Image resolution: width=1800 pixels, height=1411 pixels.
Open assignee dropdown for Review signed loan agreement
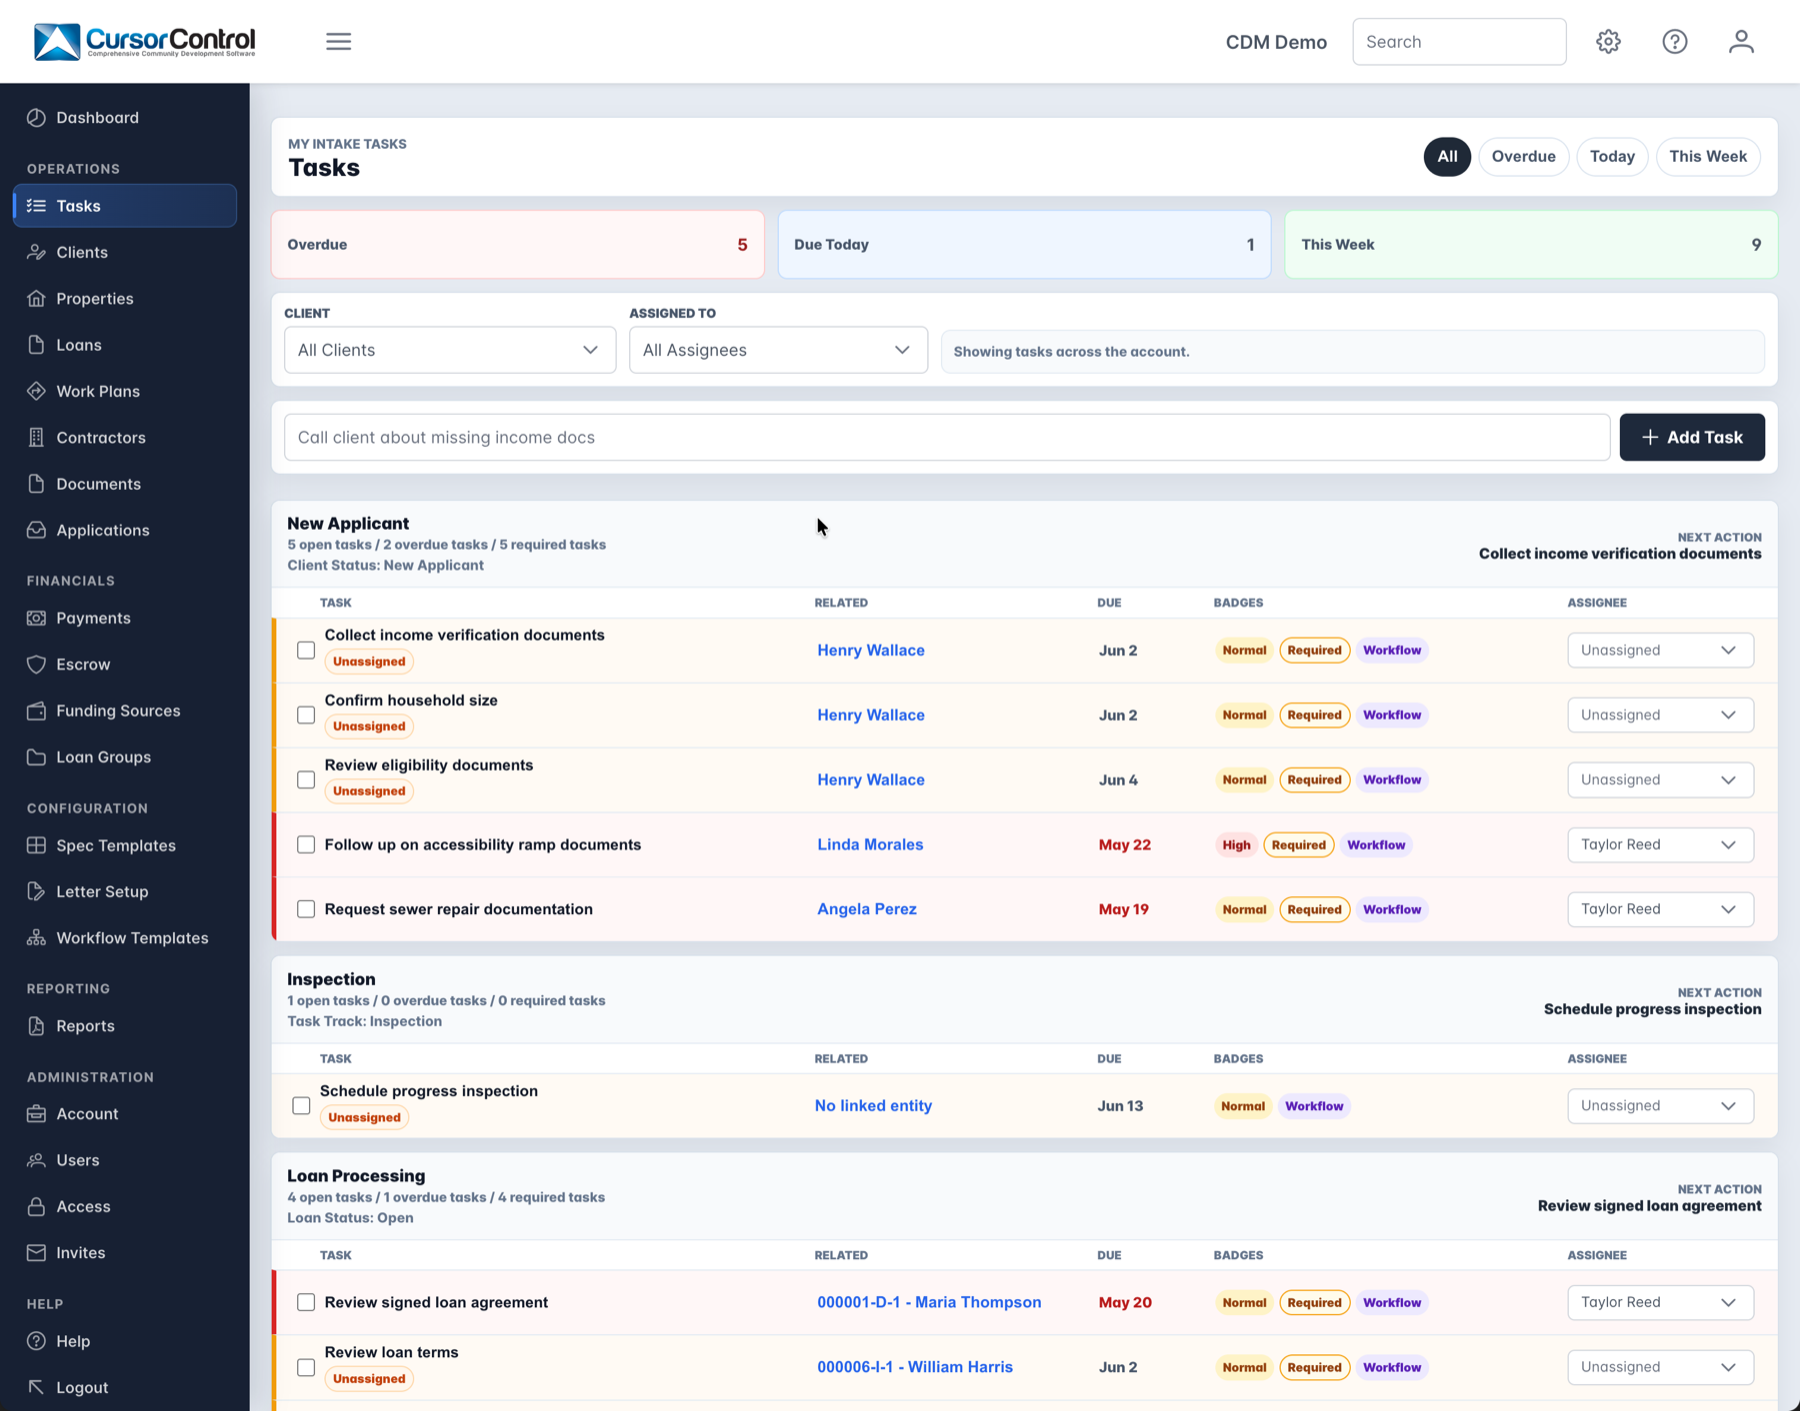tap(1660, 1302)
